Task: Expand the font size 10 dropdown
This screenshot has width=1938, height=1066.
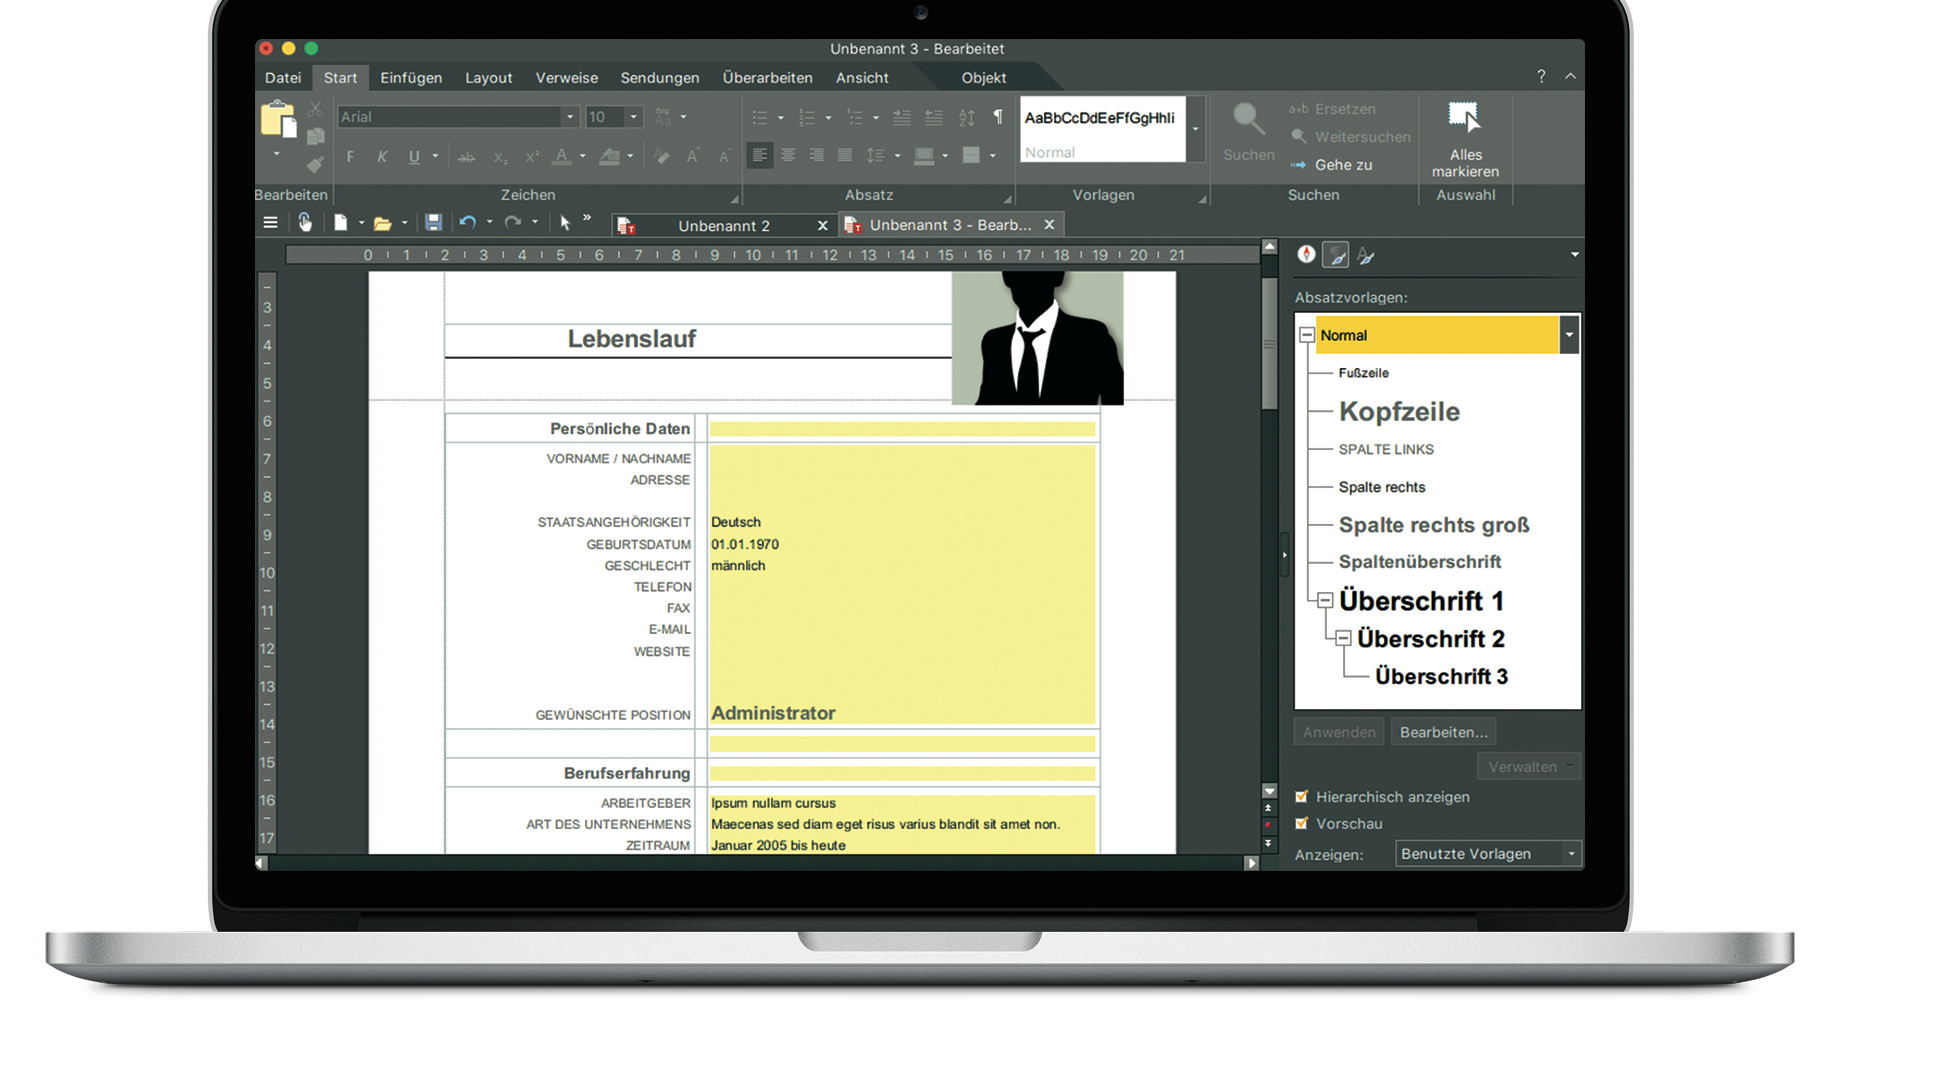Action: [x=633, y=117]
